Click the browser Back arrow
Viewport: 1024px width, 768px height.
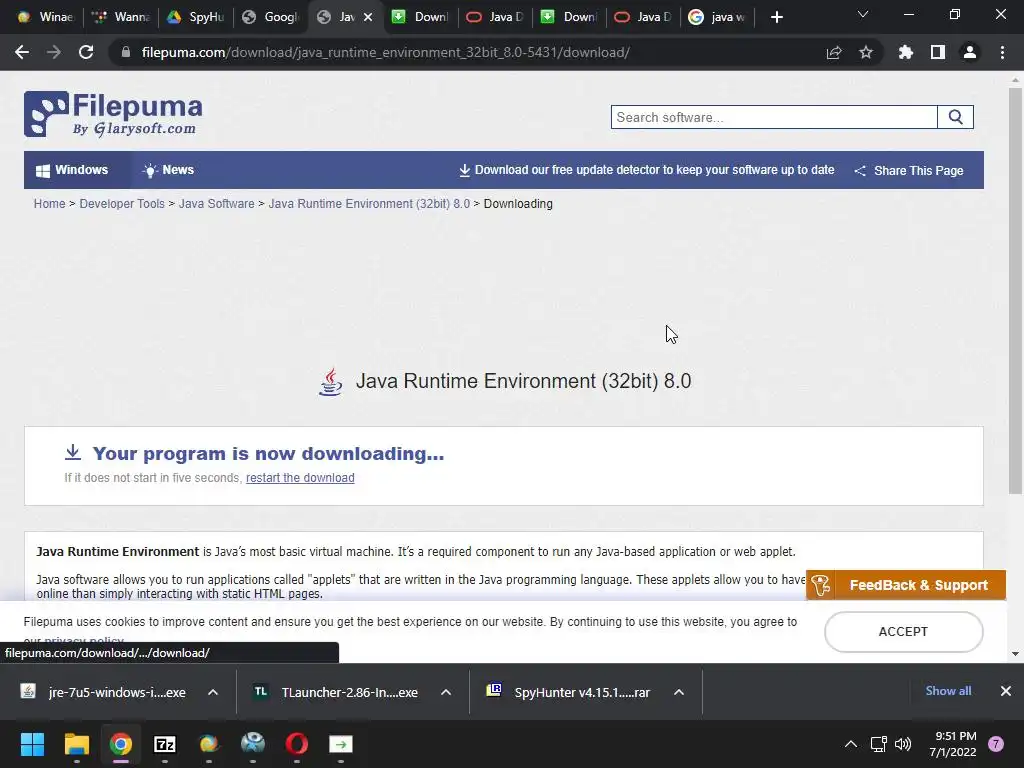pyautogui.click(x=22, y=52)
